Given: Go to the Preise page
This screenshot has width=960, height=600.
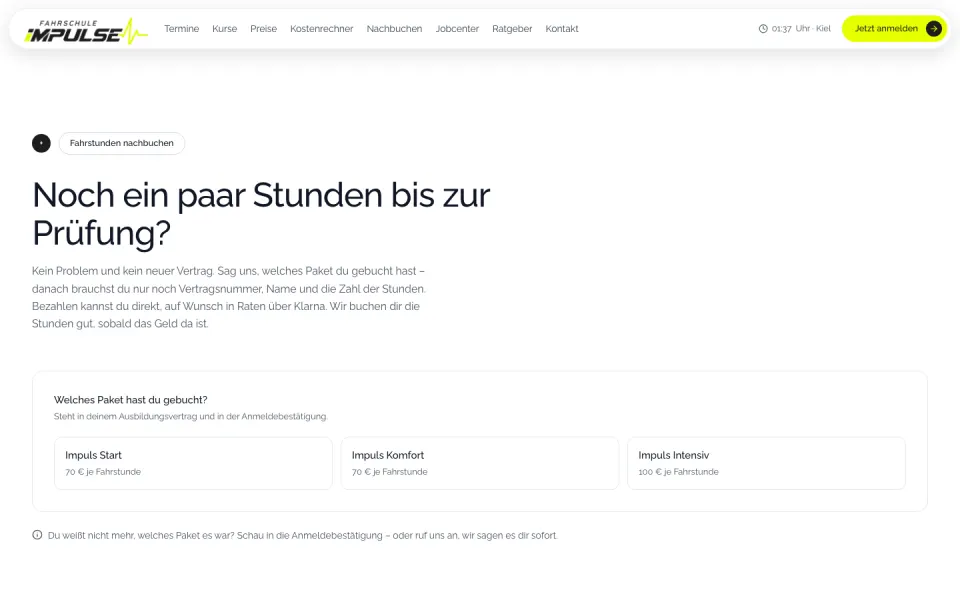Looking at the screenshot, I should coord(263,29).
